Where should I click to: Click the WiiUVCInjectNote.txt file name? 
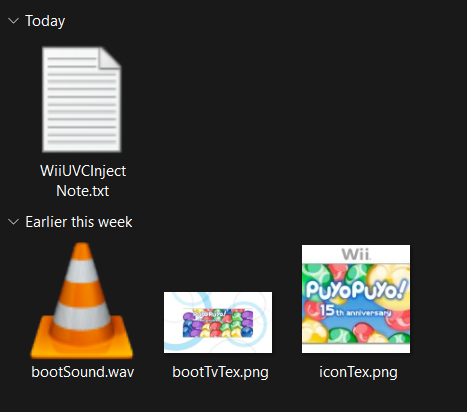[83, 181]
